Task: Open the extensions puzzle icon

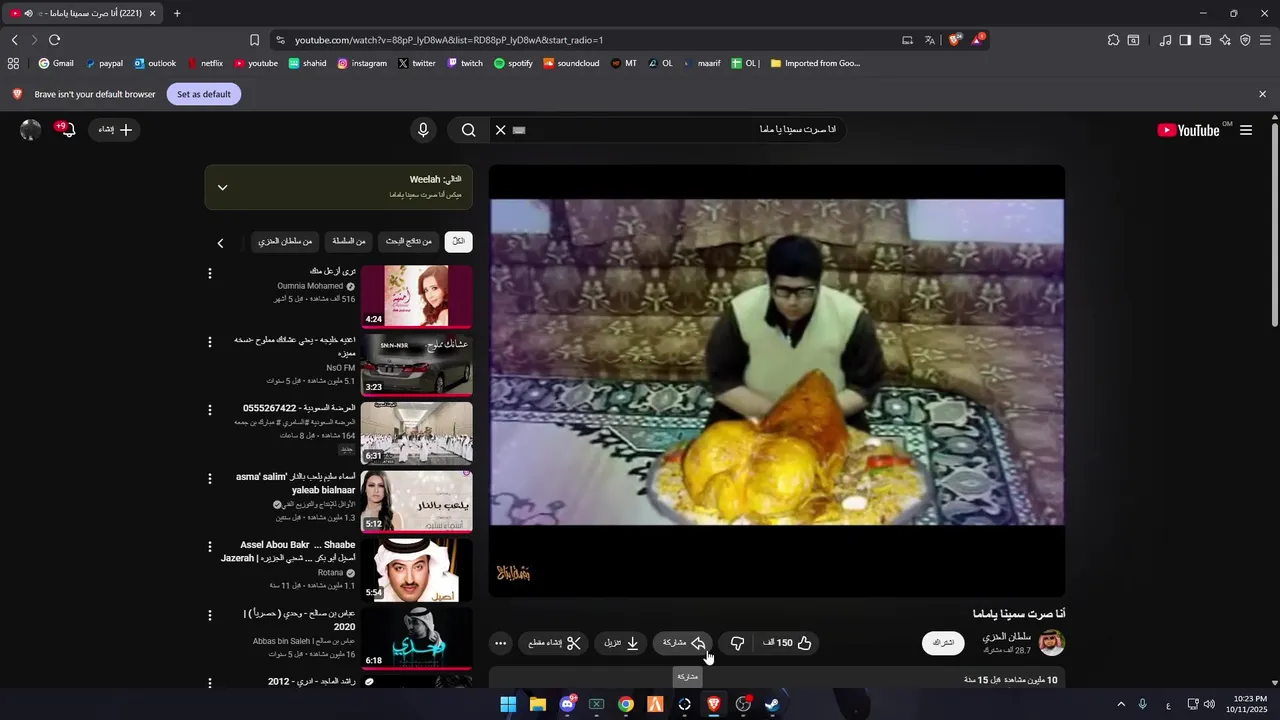Action: [1113, 40]
